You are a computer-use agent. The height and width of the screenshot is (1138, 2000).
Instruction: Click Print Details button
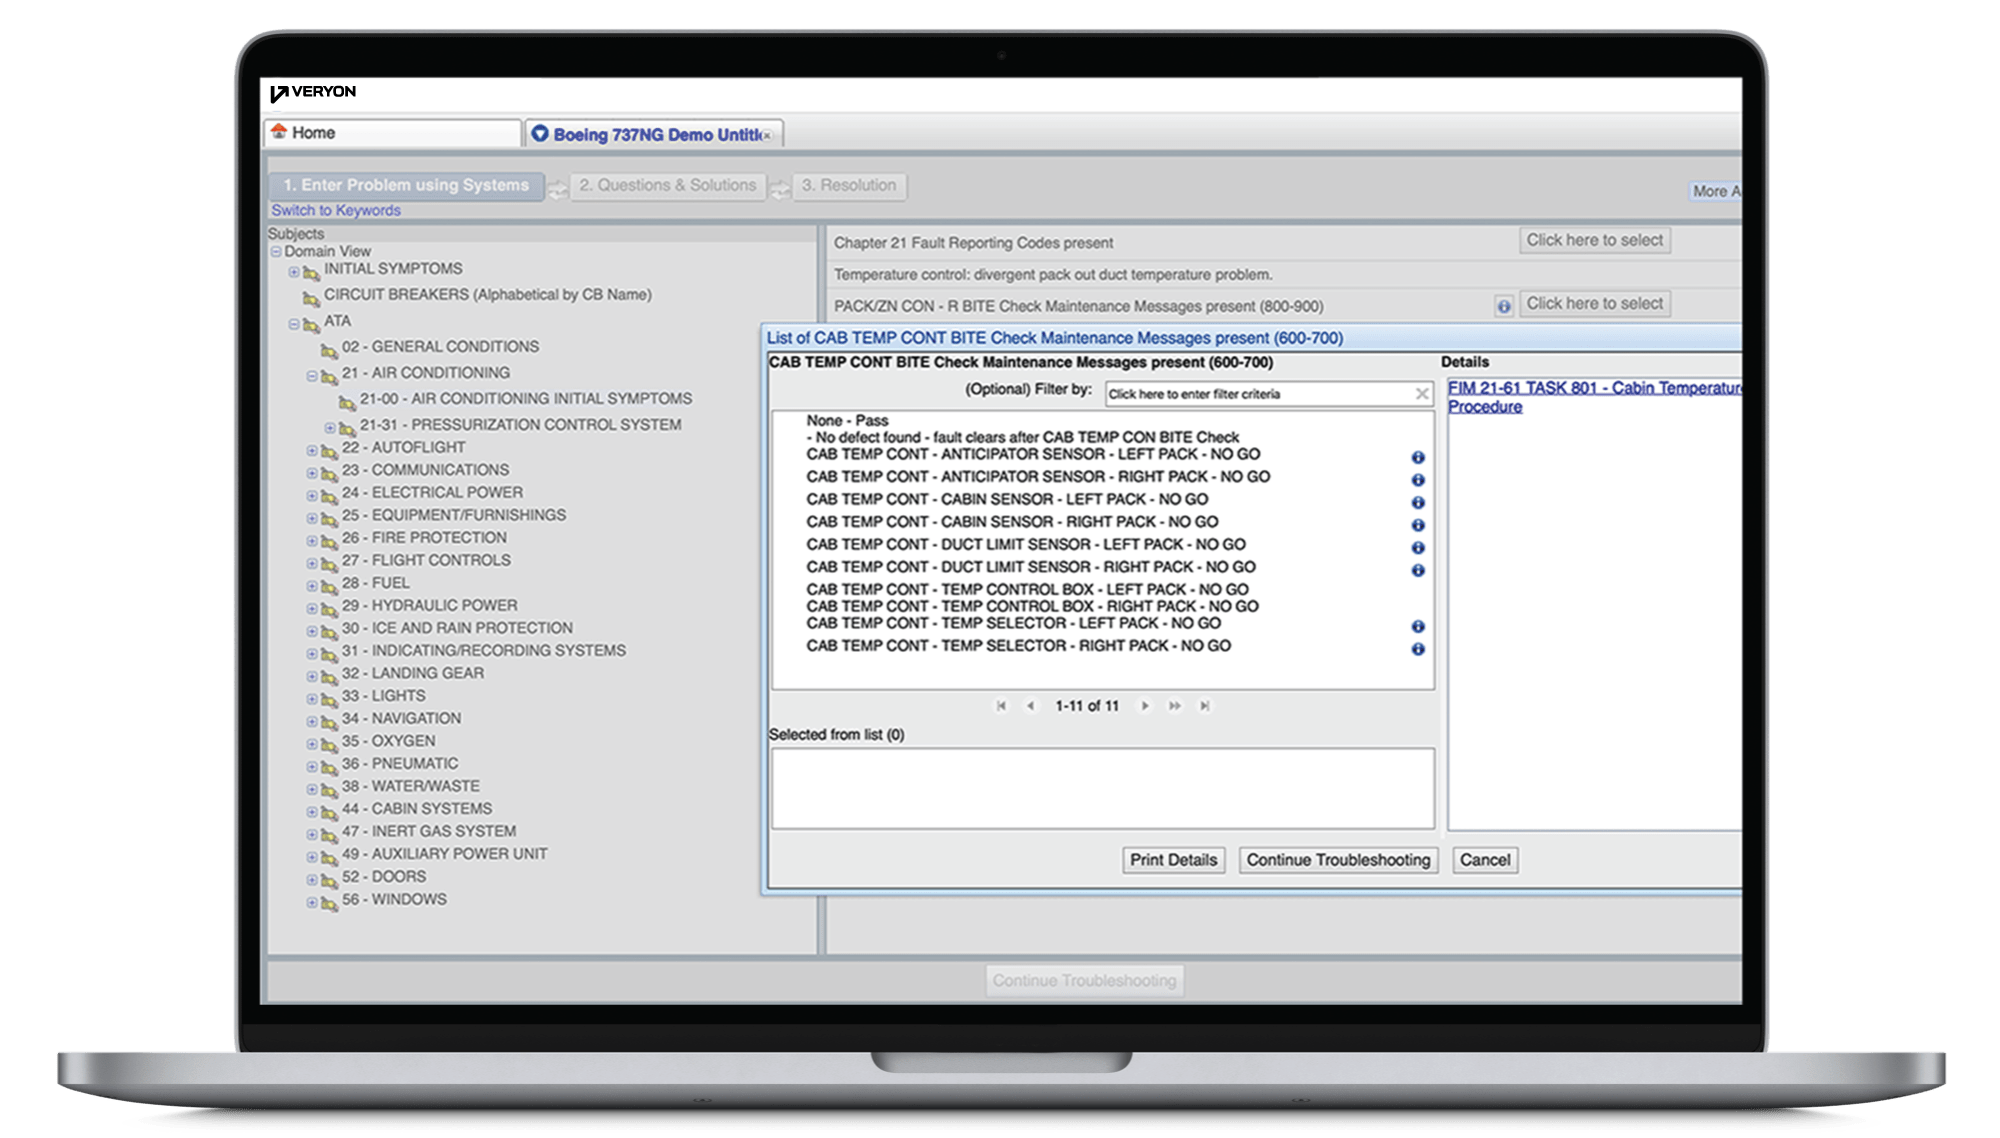pos(1173,860)
